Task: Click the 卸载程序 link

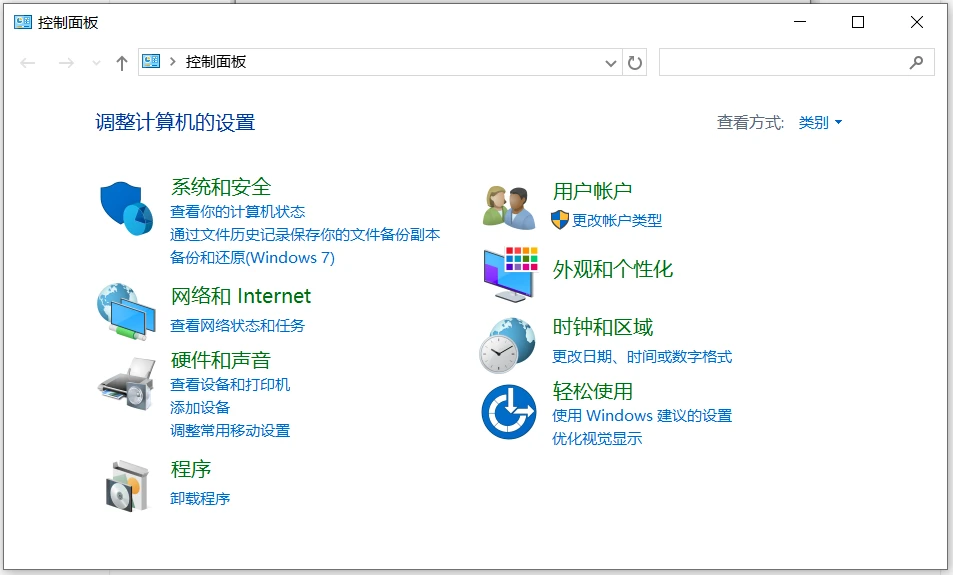Action: pos(200,499)
